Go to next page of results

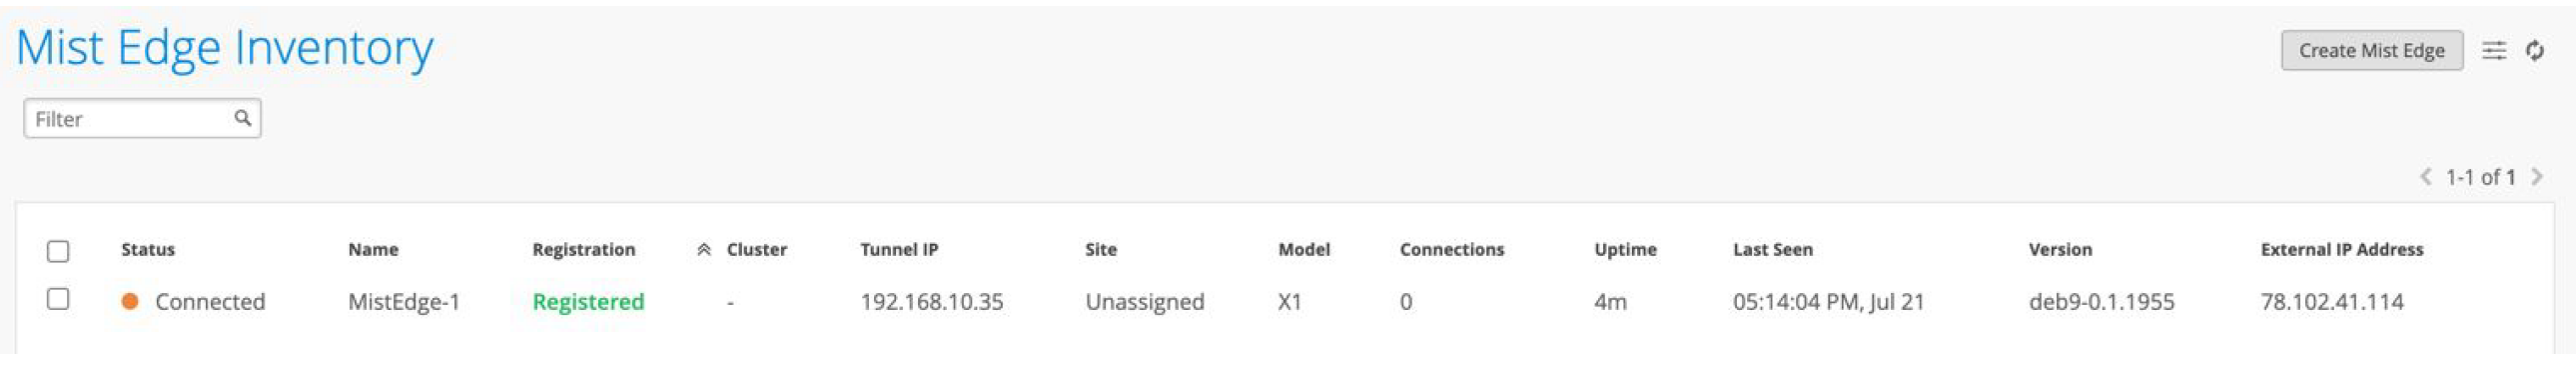(2537, 177)
